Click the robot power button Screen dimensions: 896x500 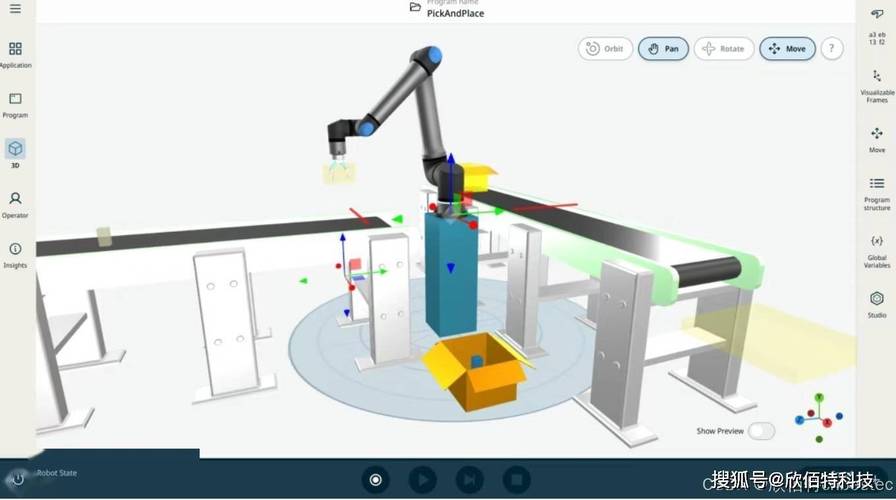[x=18, y=479]
